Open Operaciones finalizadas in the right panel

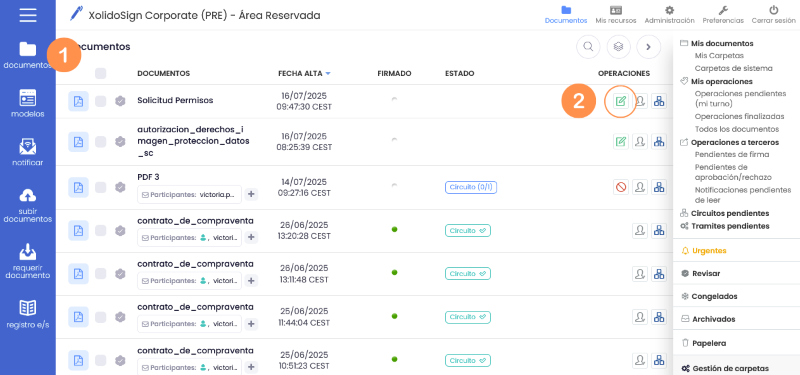tap(739, 116)
